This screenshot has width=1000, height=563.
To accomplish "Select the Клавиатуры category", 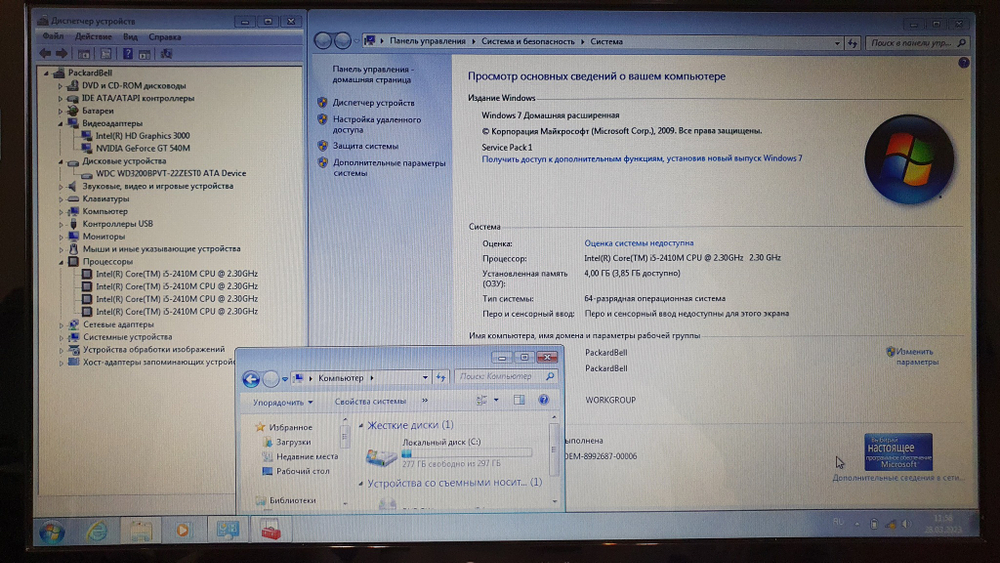I will [105, 199].
